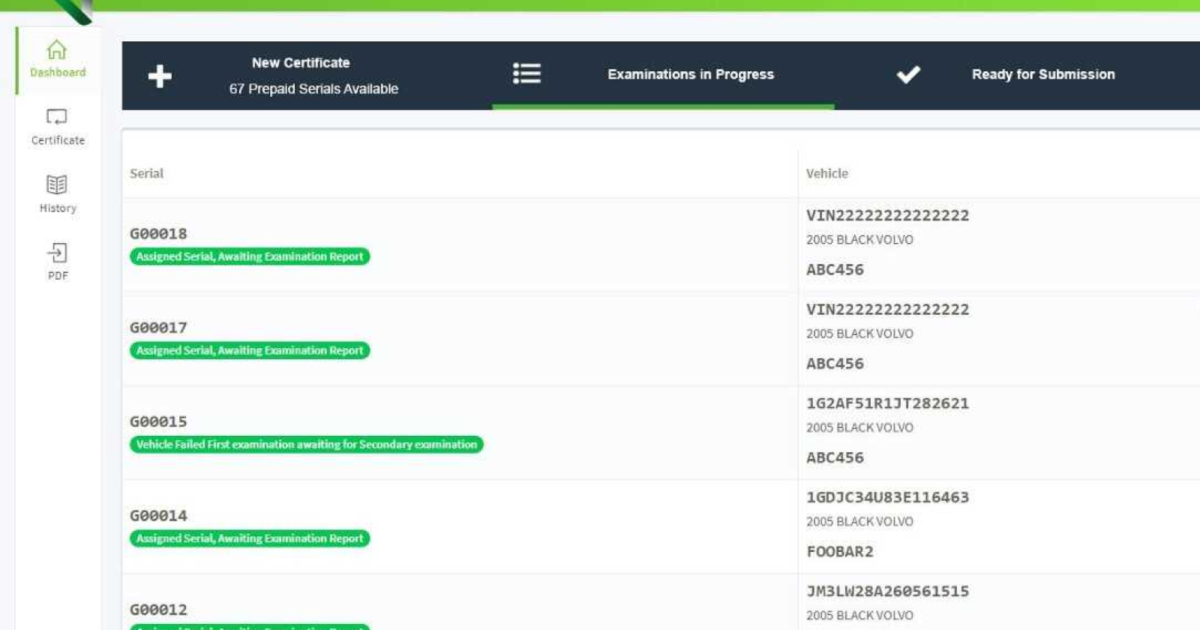Open serial G00015 entry

point(158,422)
